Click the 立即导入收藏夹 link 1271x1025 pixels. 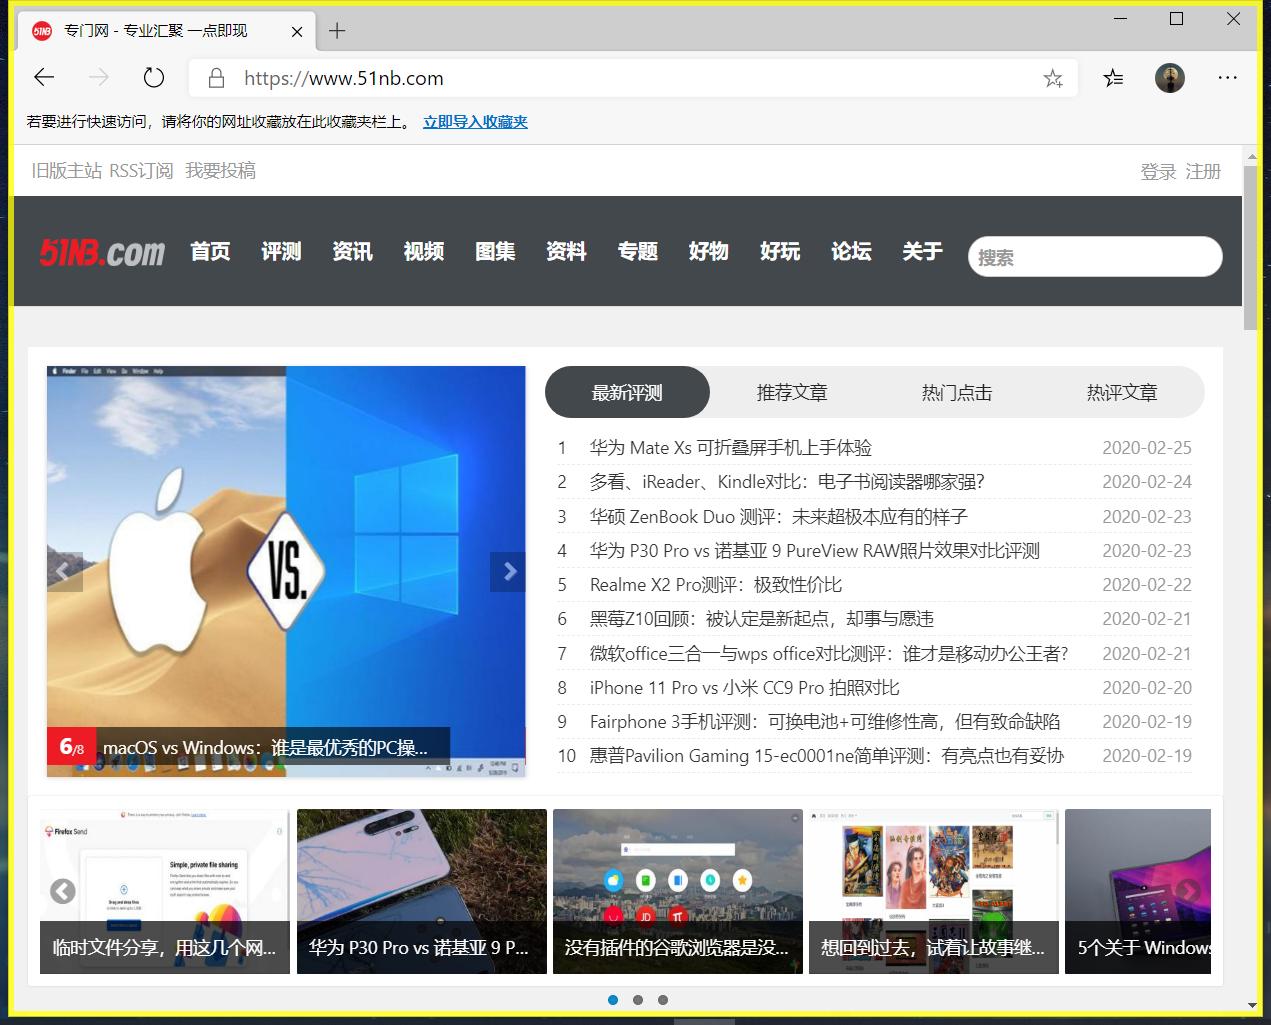pos(475,121)
